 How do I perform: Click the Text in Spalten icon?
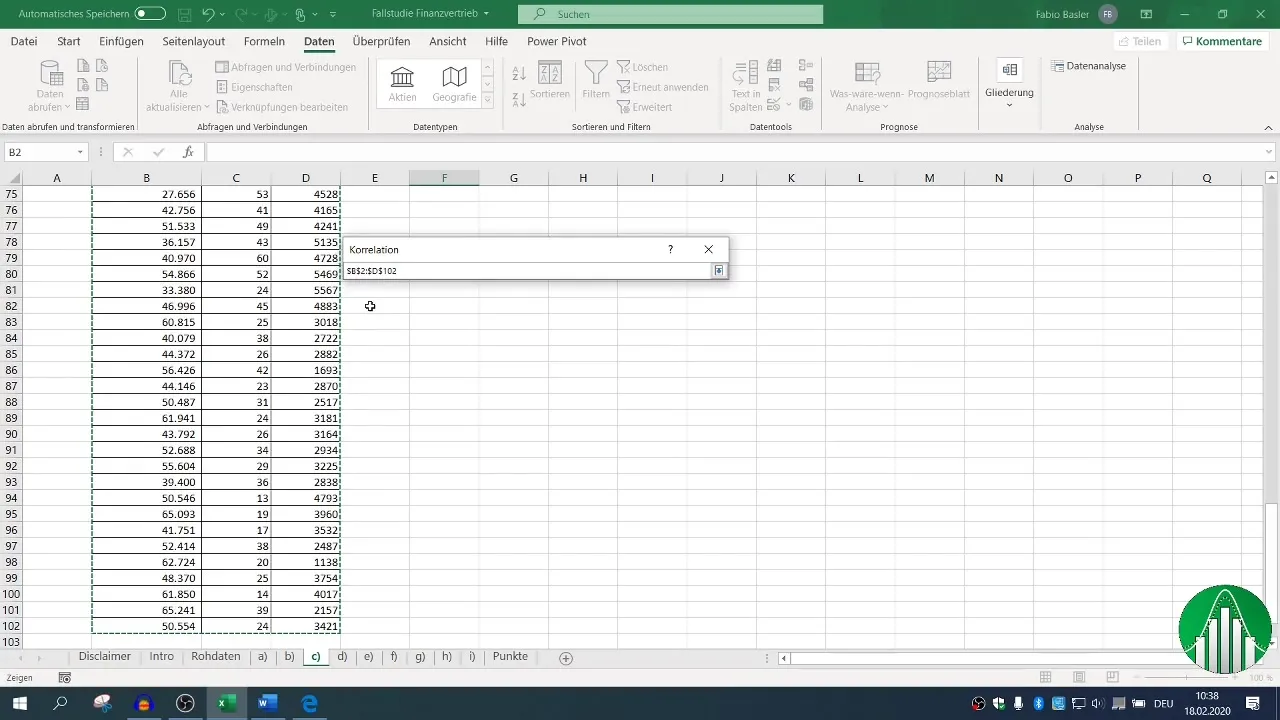pyautogui.click(x=745, y=87)
